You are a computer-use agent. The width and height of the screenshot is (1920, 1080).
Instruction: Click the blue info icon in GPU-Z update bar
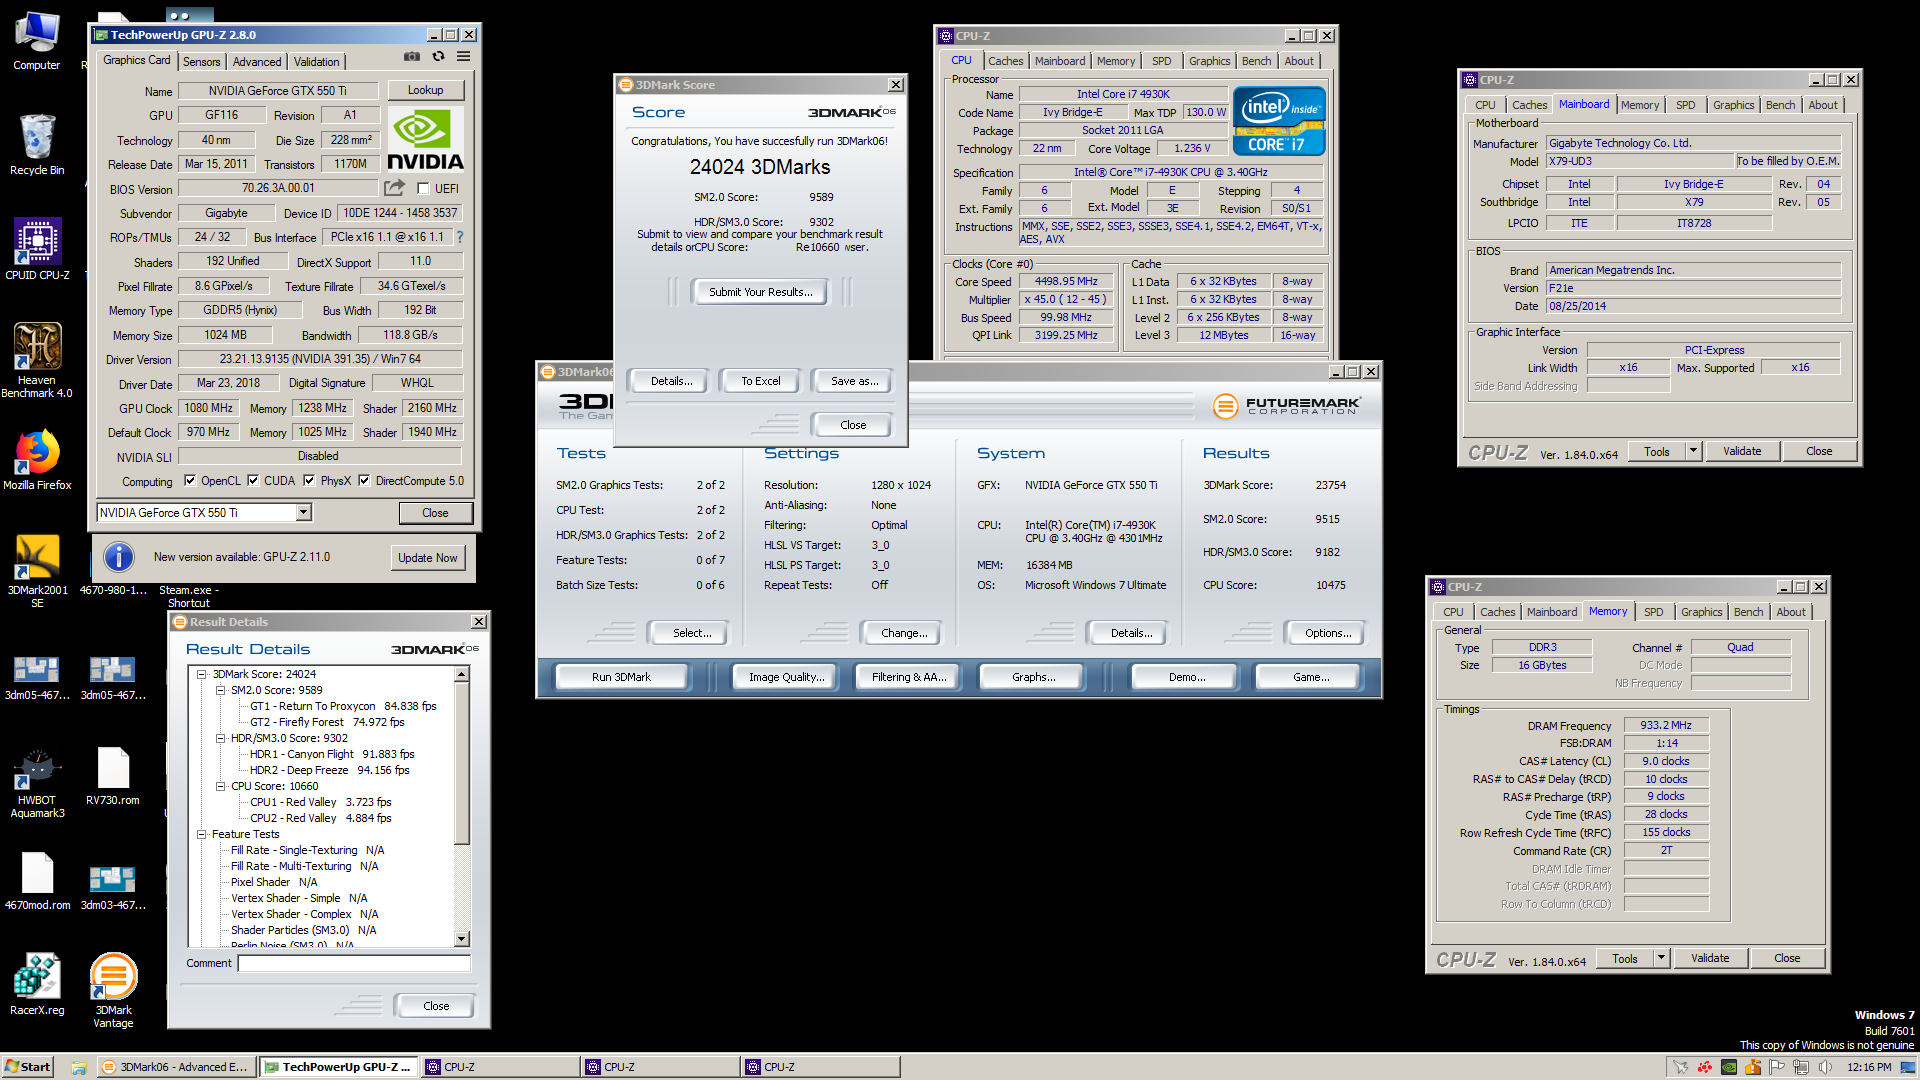119,557
